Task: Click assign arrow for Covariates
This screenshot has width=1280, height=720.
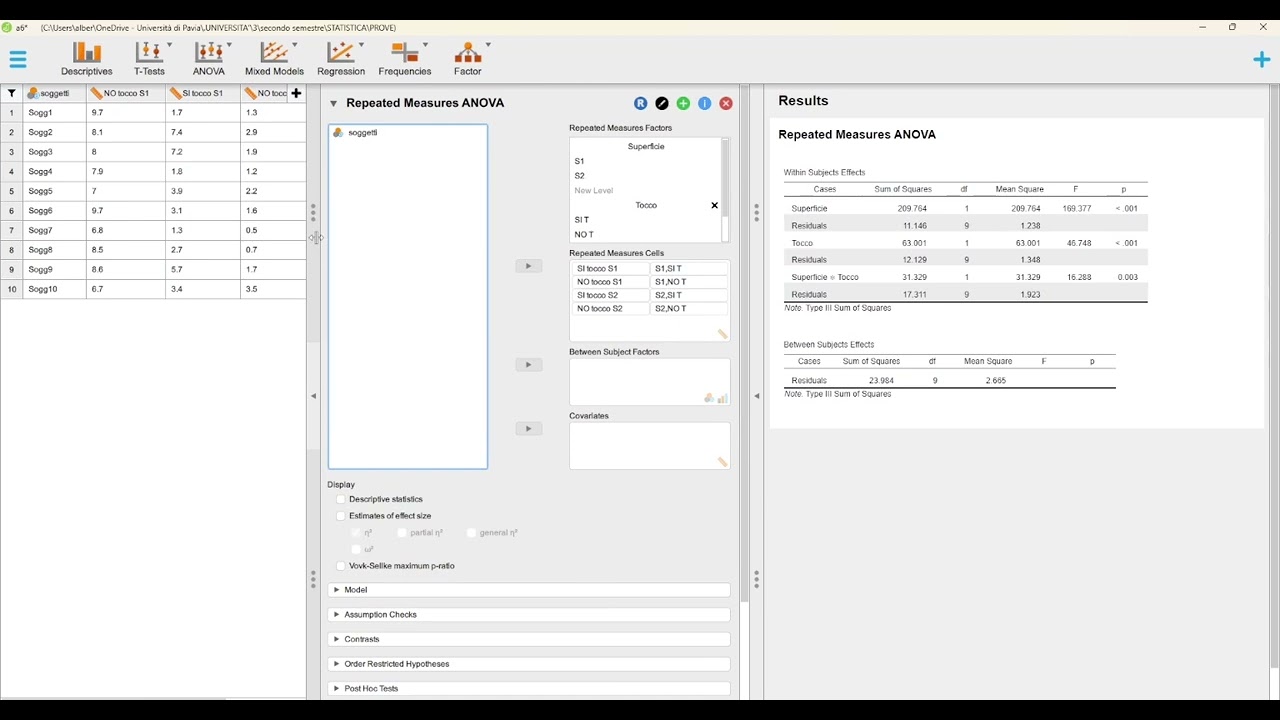Action: coord(528,428)
